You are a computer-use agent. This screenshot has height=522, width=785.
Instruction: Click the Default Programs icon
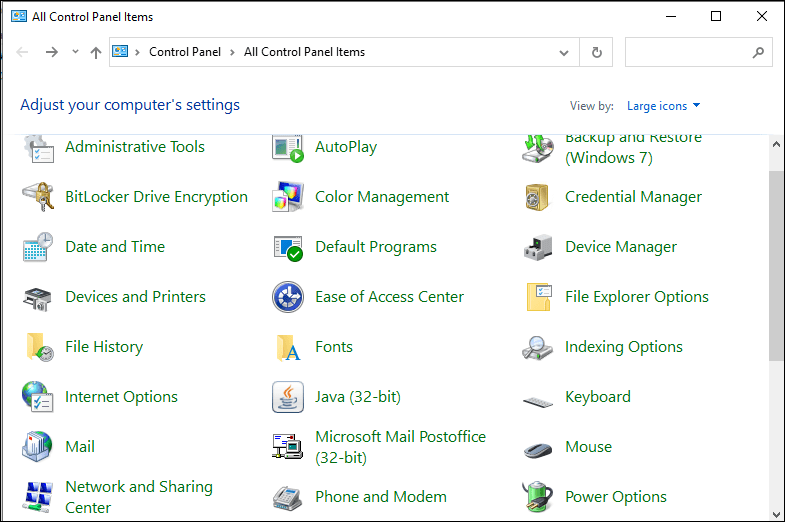pyautogui.click(x=288, y=247)
